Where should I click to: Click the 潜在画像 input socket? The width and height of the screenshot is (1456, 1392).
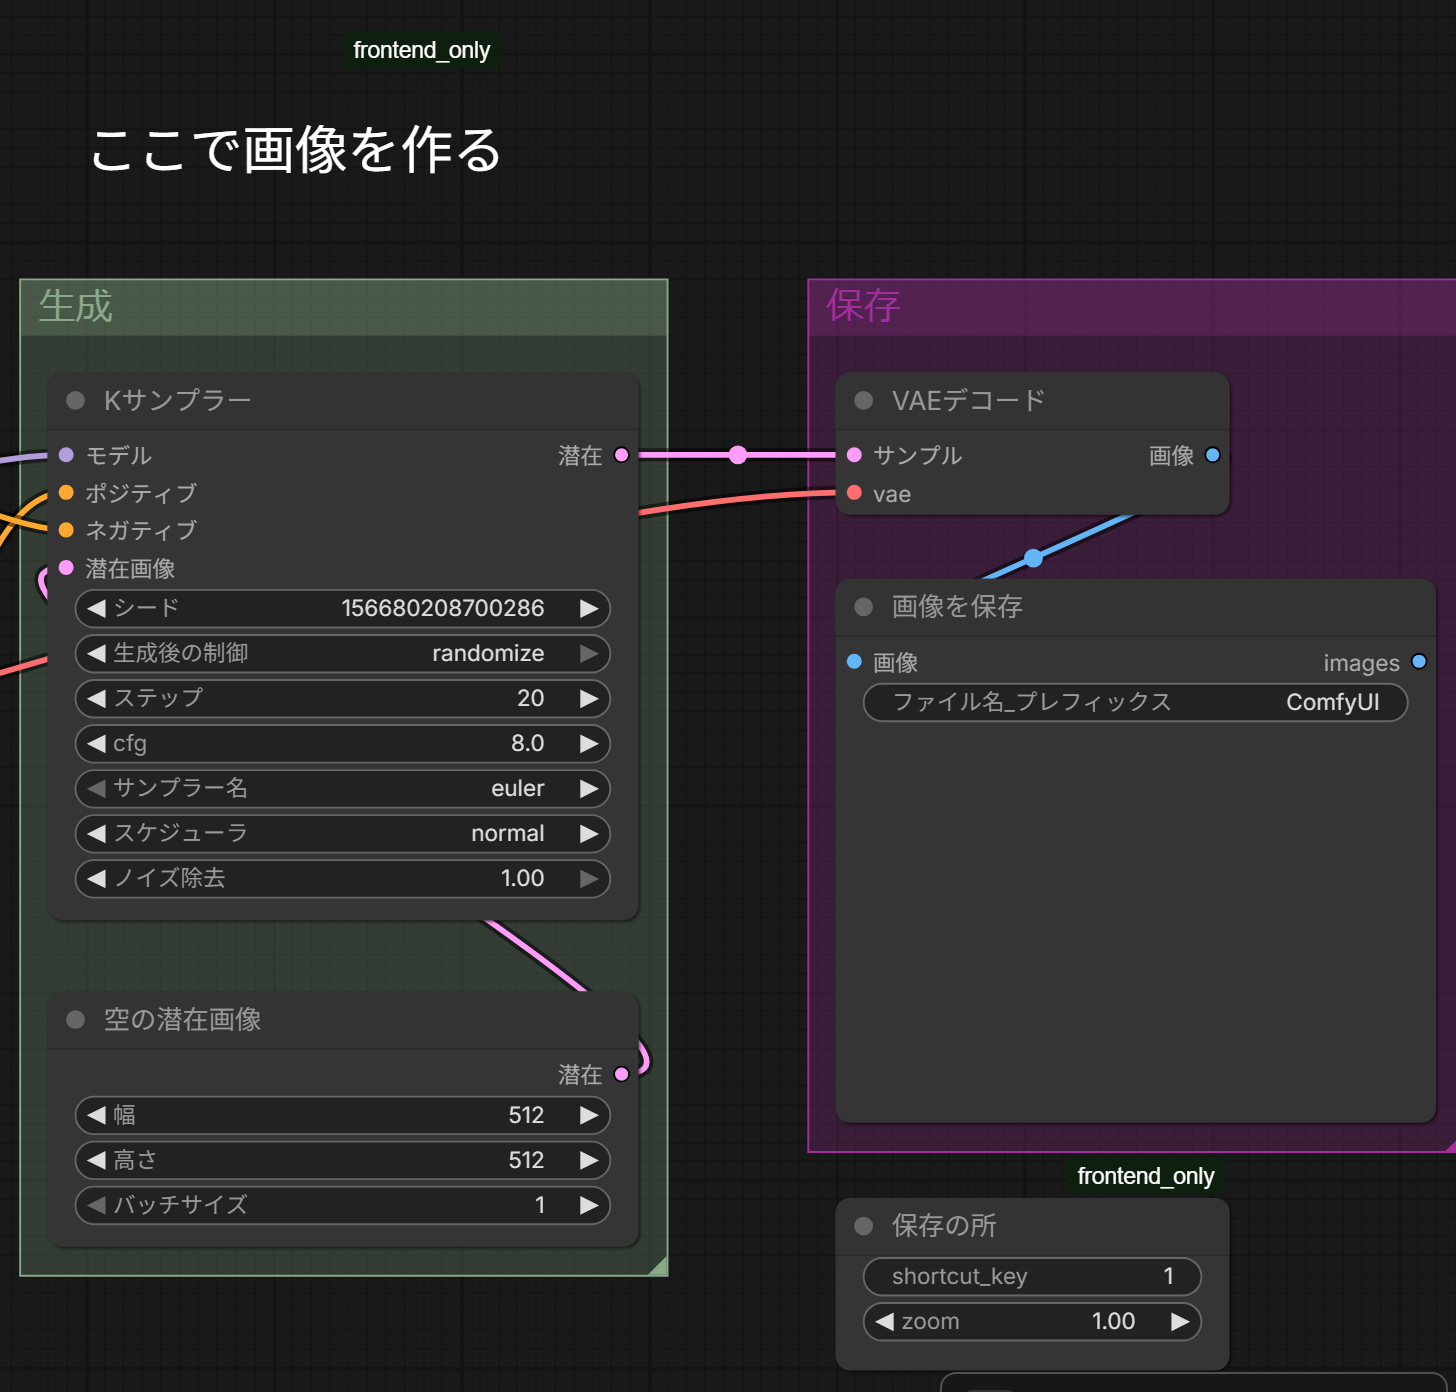click(66, 568)
